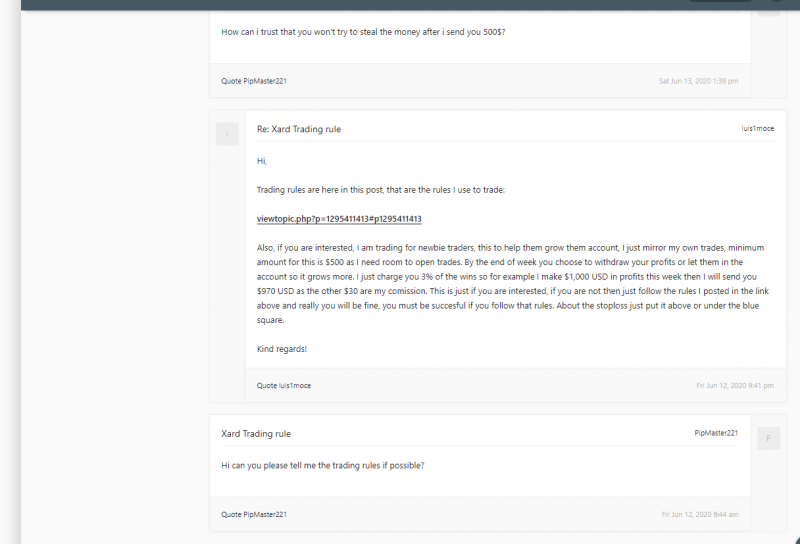Click the 'Re: Xard Trading rule' post title
This screenshot has width=800, height=544.
coord(299,129)
